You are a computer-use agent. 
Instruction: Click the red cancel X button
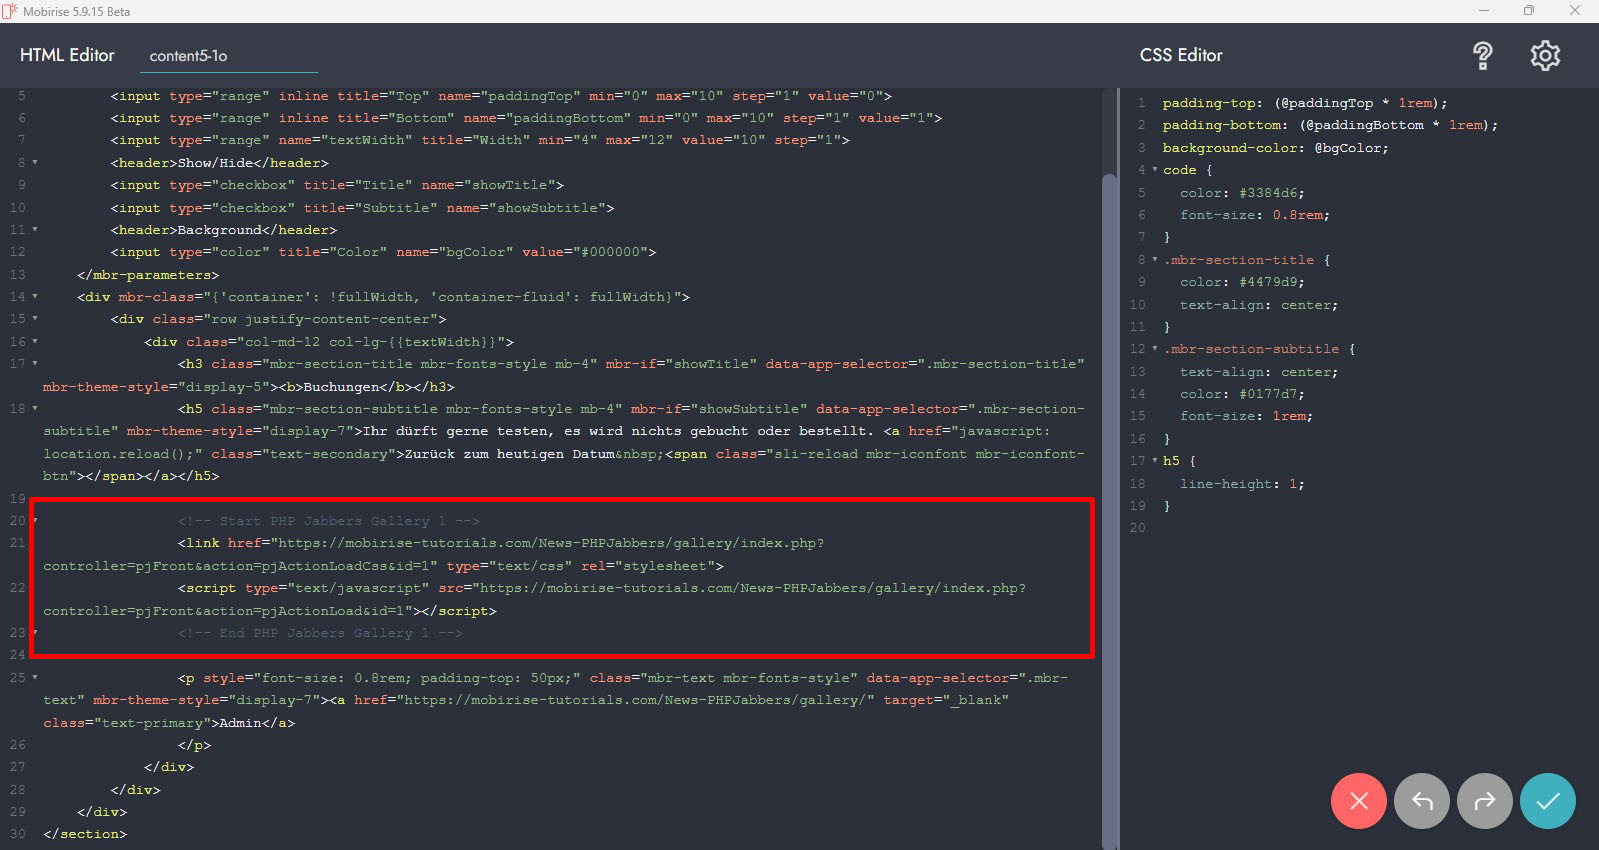coord(1358,801)
